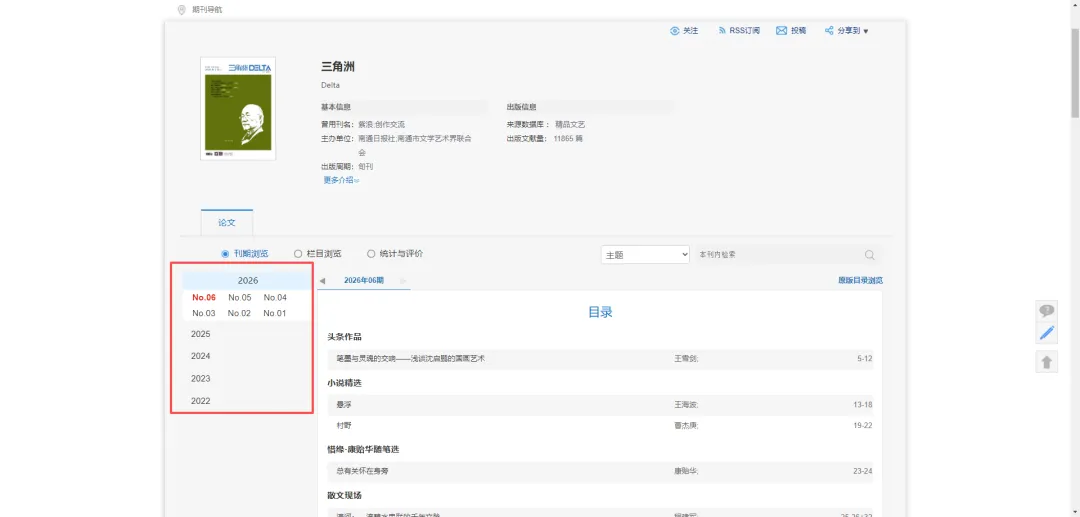
Task: Click the 投稿 envelope icon
Action: pos(781,31)
